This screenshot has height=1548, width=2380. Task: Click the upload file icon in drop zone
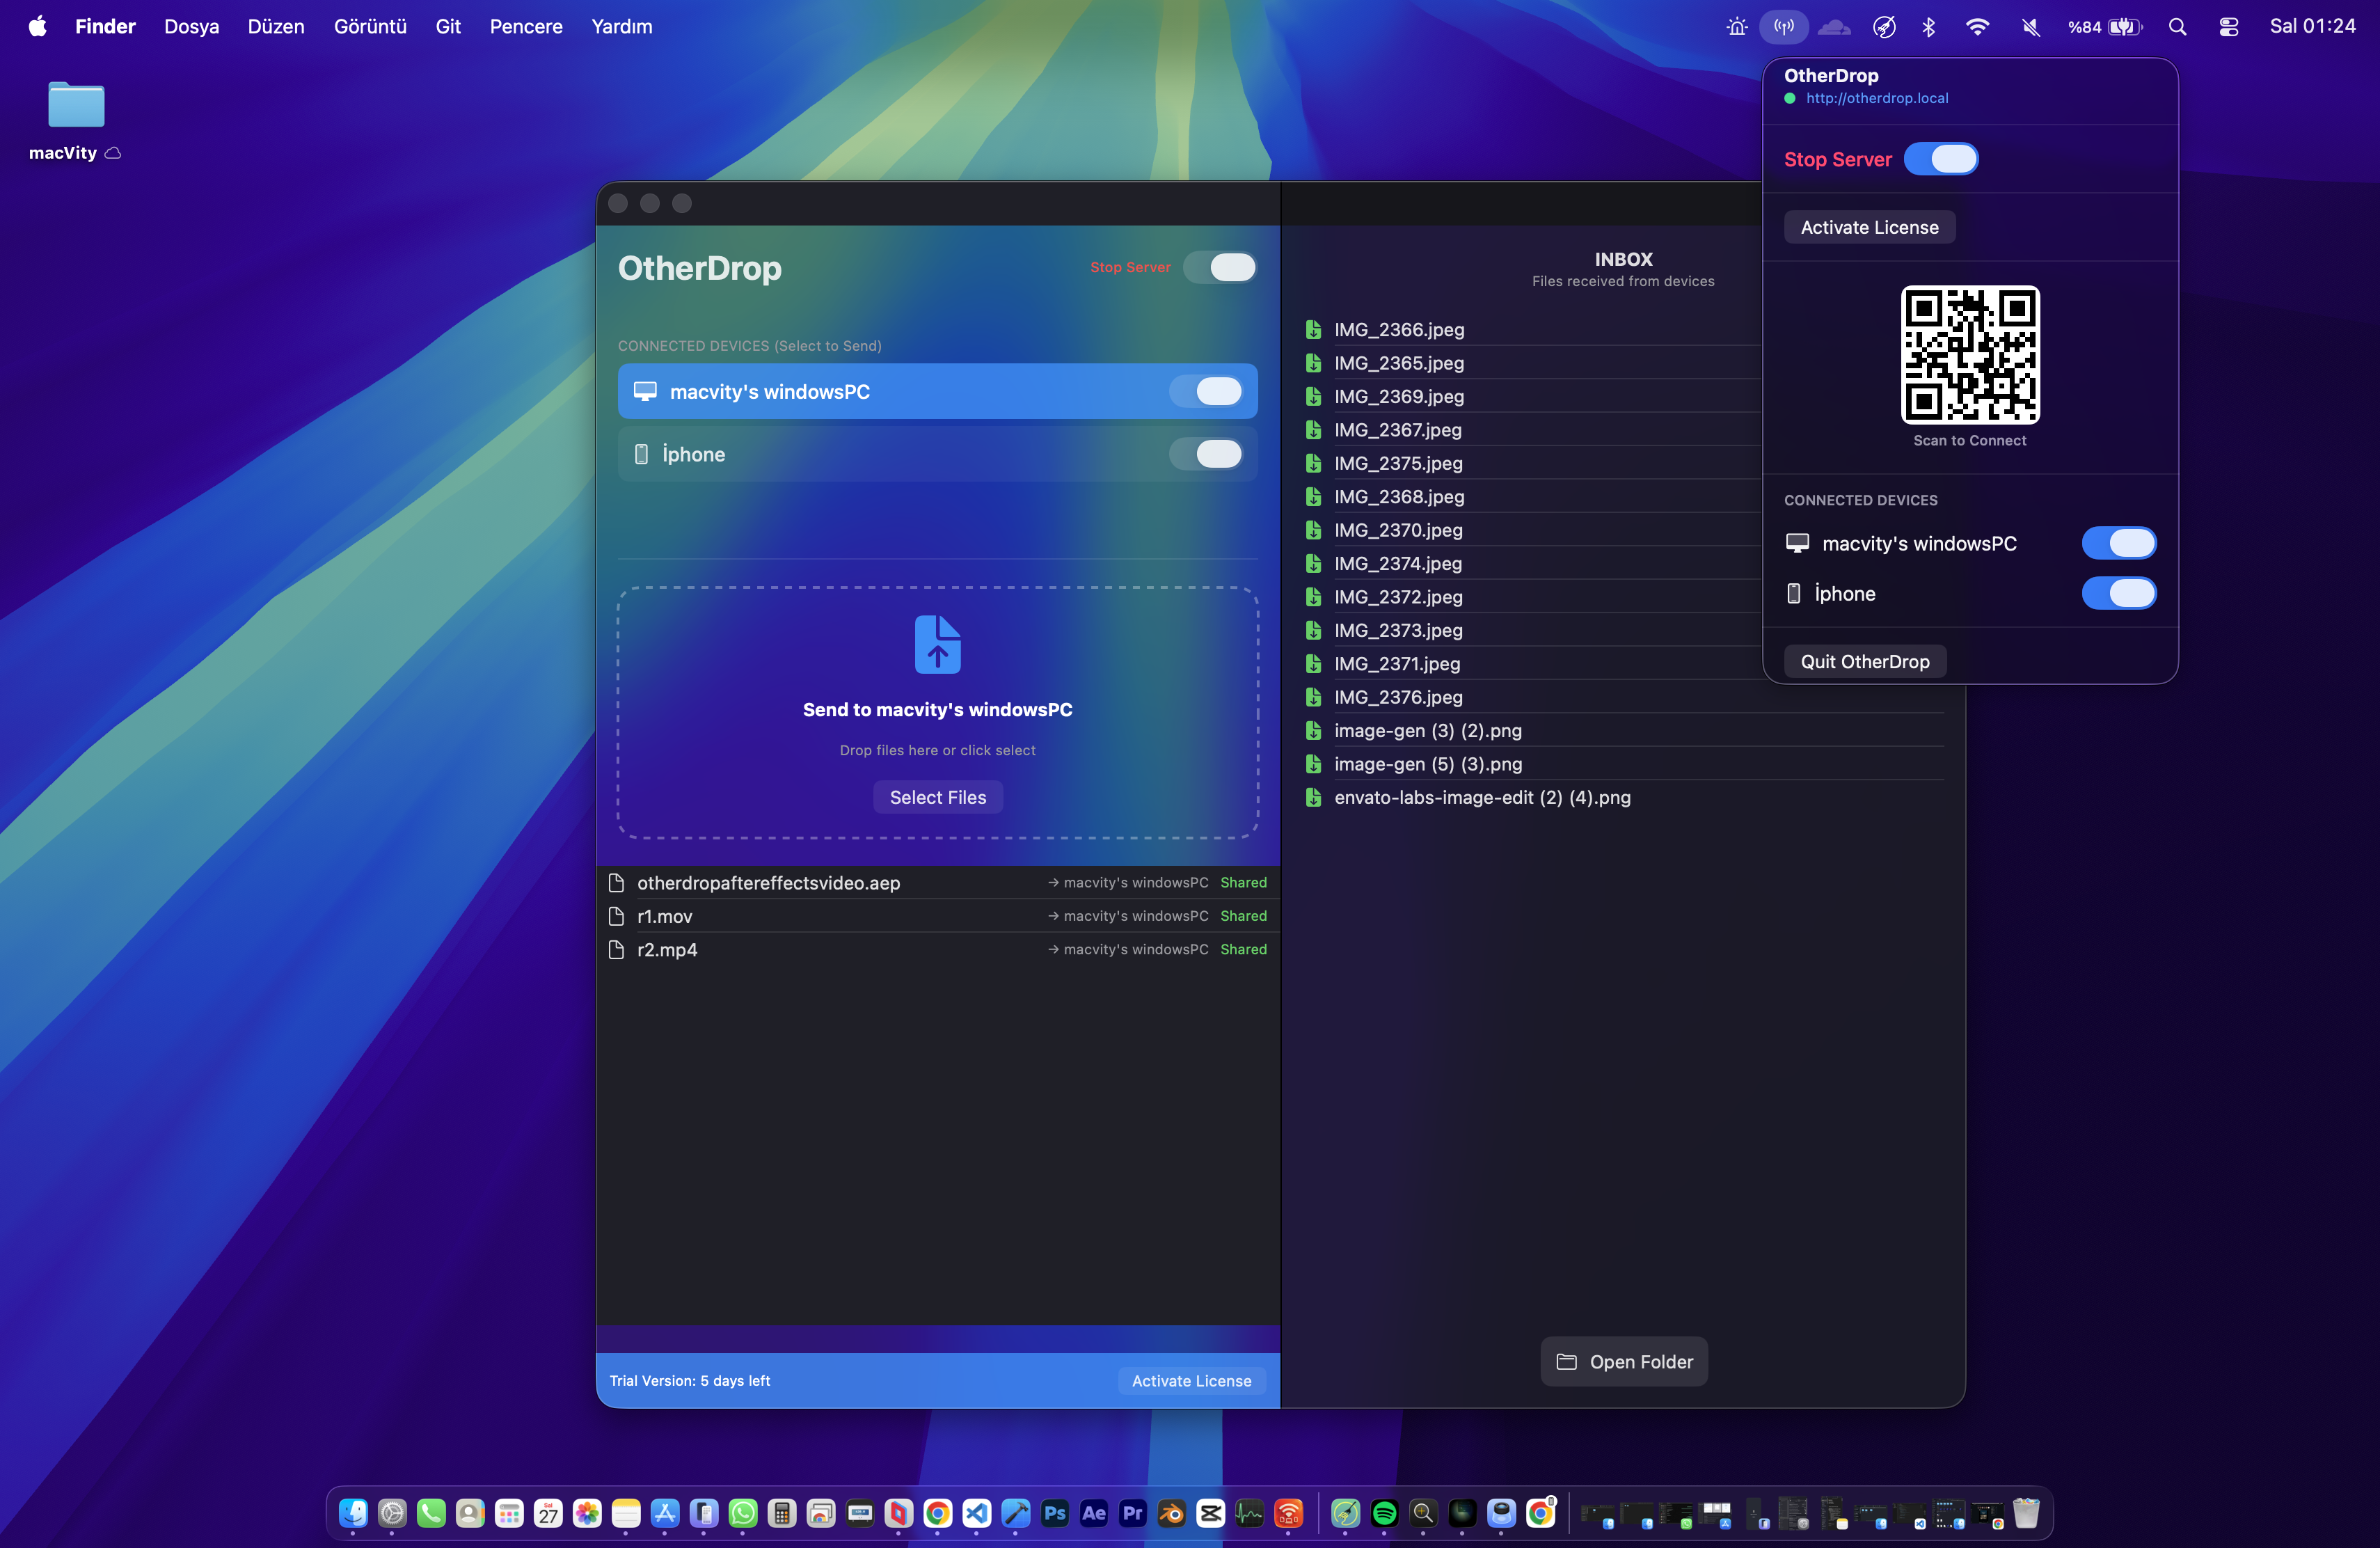937,644
